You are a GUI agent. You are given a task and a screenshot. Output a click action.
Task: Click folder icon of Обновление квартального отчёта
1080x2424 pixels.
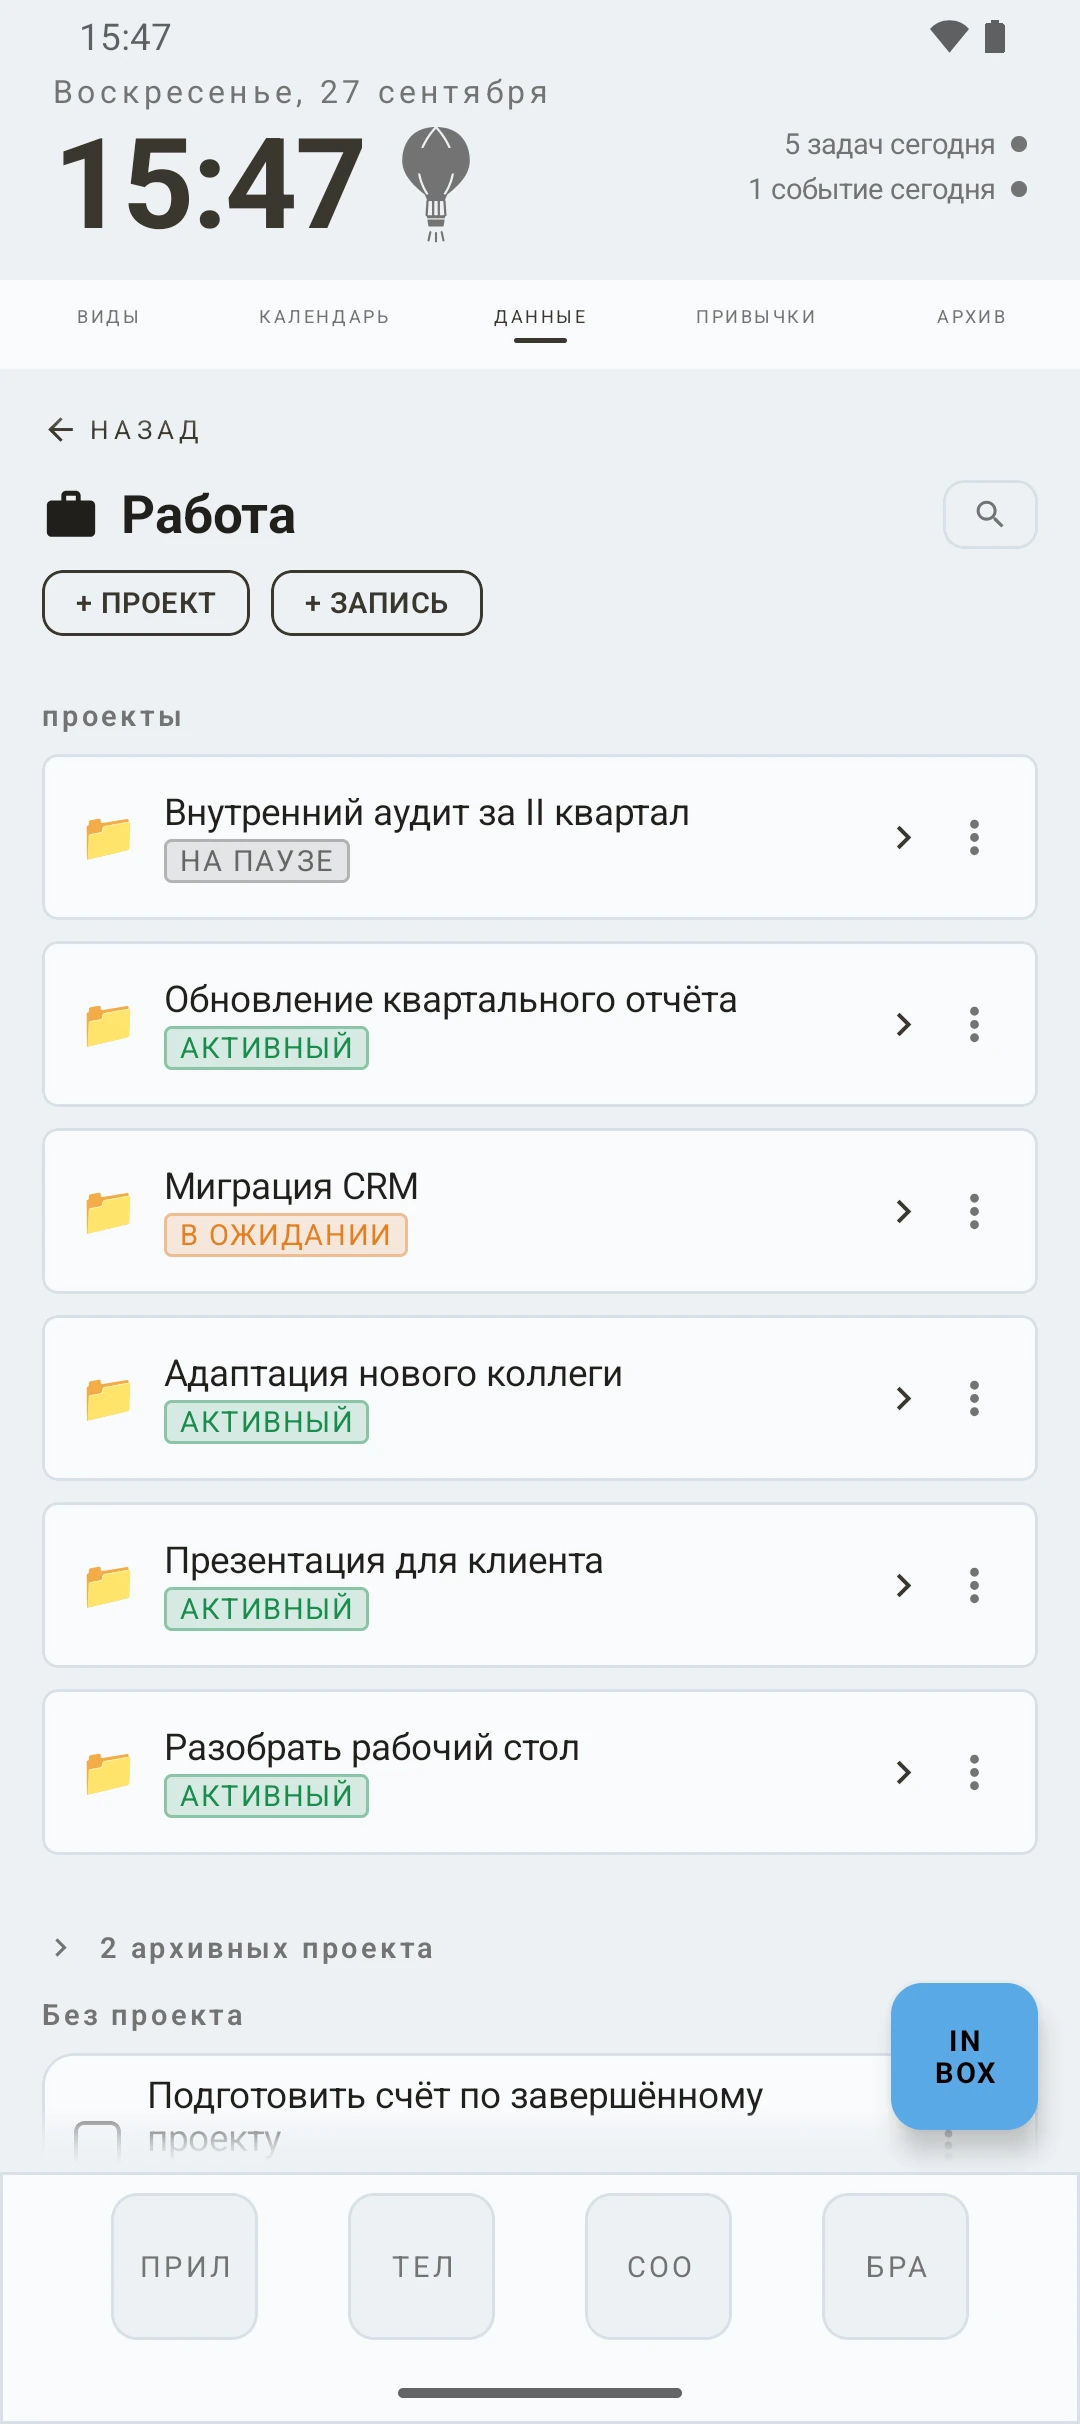pyautogui.click(x=108, y=1025)
